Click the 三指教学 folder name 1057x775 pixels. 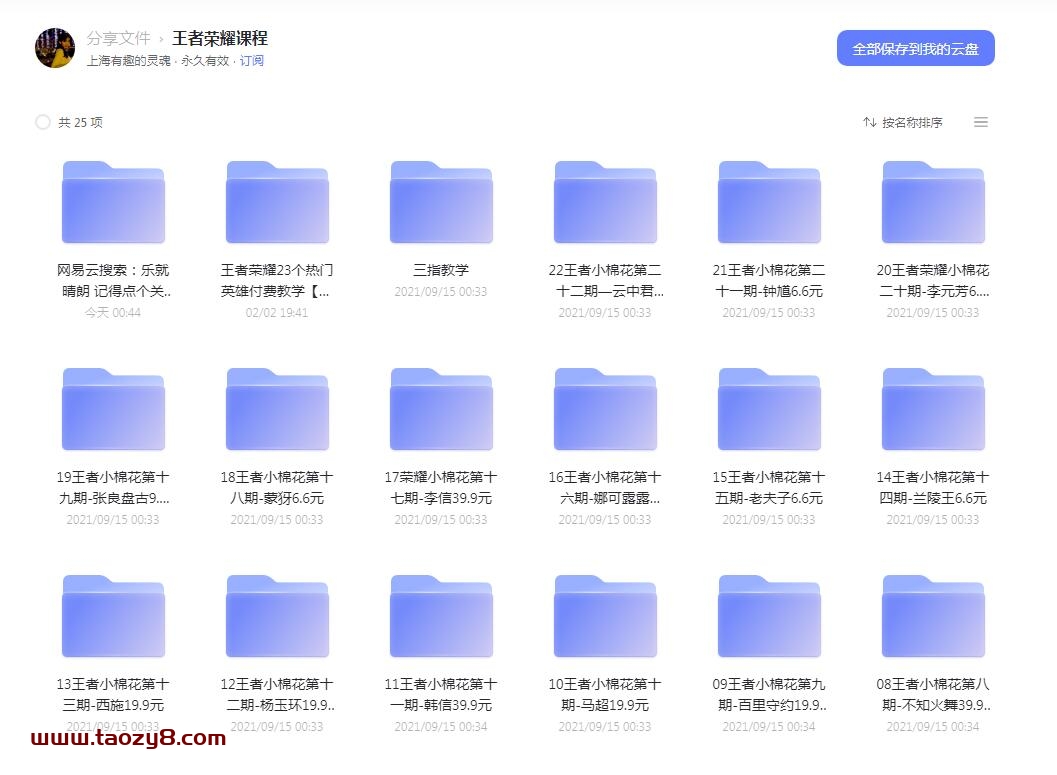[441, 270]
